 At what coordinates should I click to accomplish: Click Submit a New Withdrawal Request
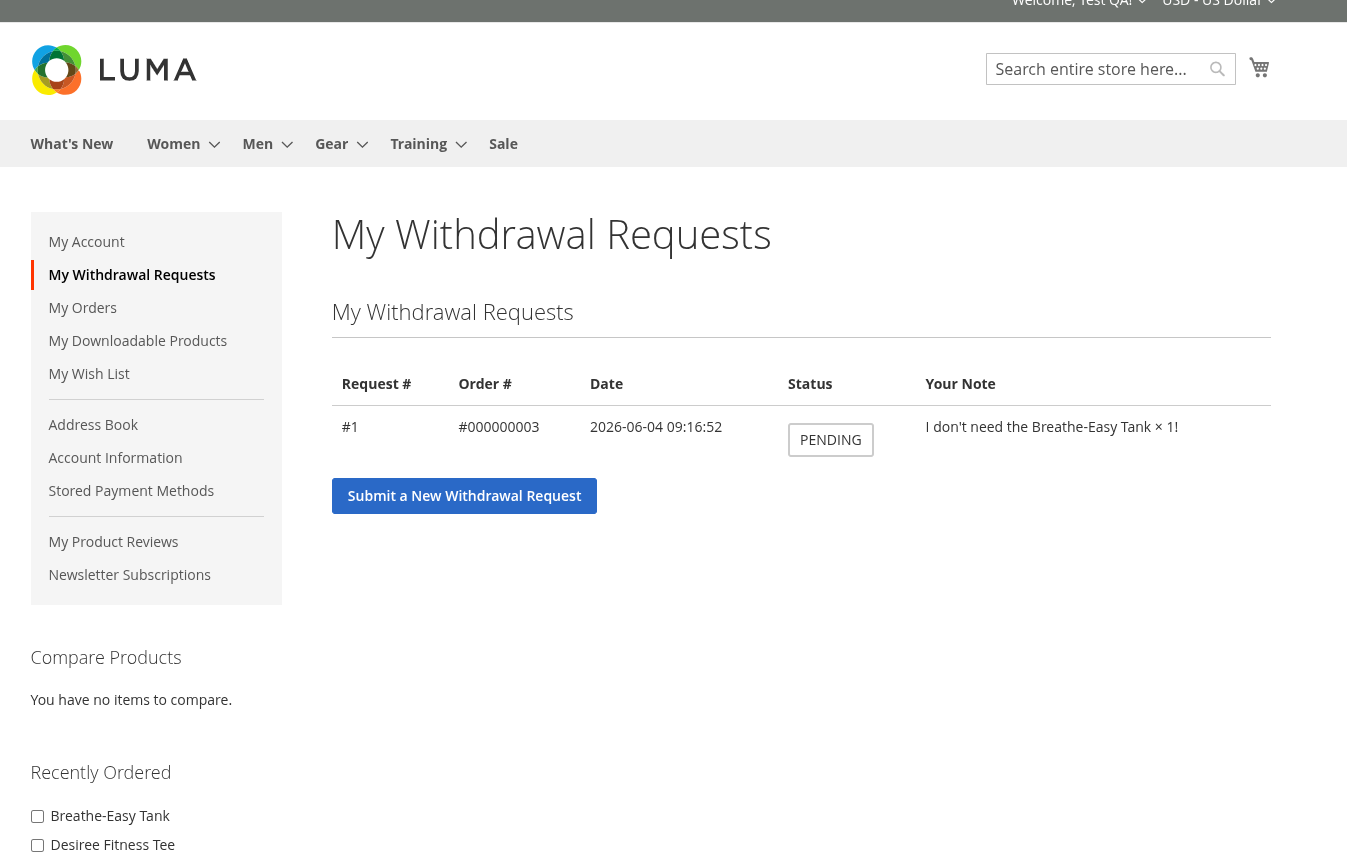pos(464,496)
